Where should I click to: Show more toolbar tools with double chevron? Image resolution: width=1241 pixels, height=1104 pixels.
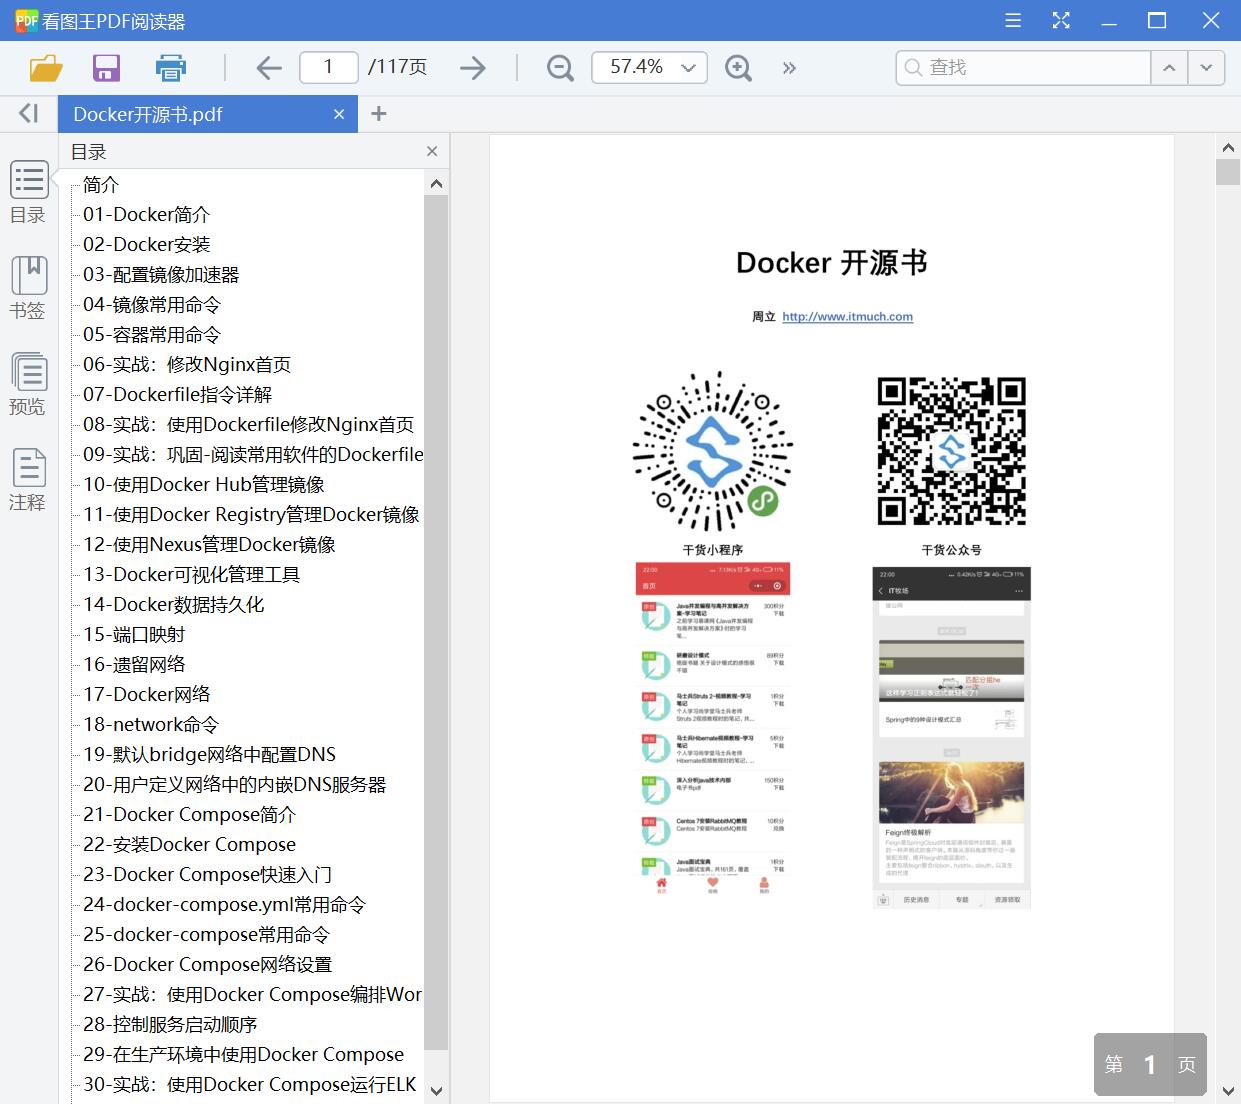click(x=789, y=68)
